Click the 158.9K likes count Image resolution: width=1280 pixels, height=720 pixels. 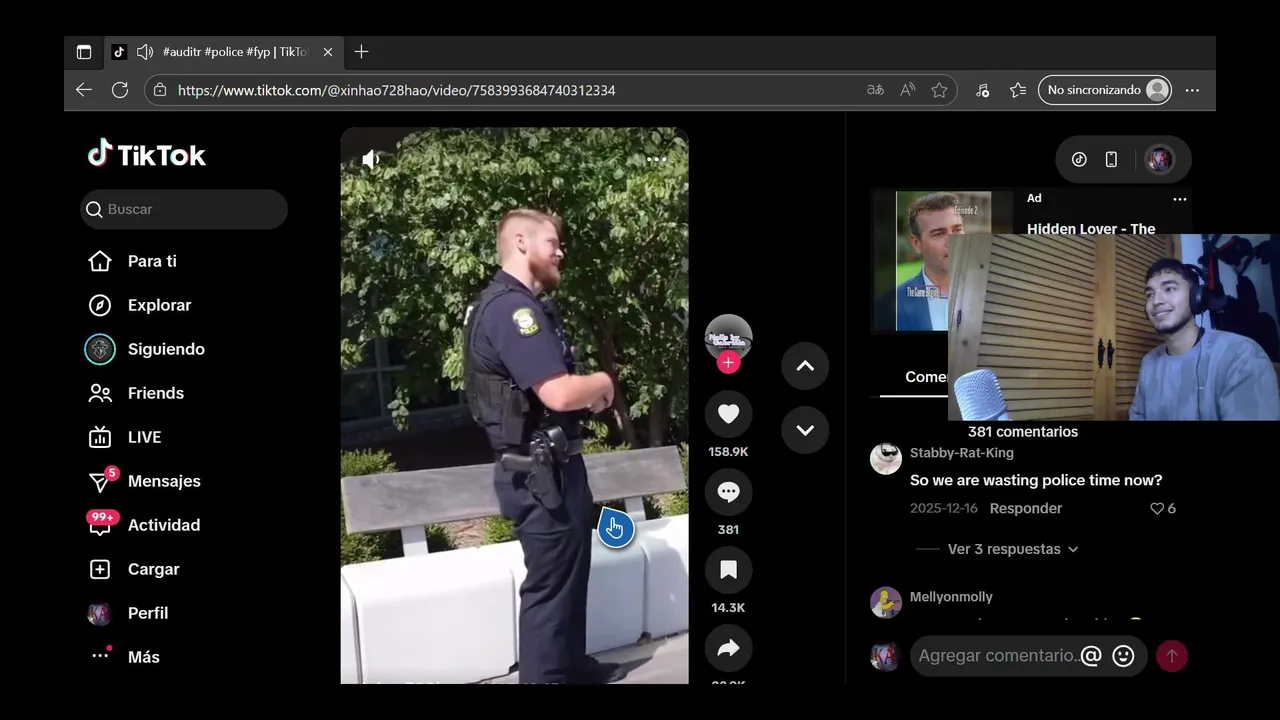coord(728,452)
